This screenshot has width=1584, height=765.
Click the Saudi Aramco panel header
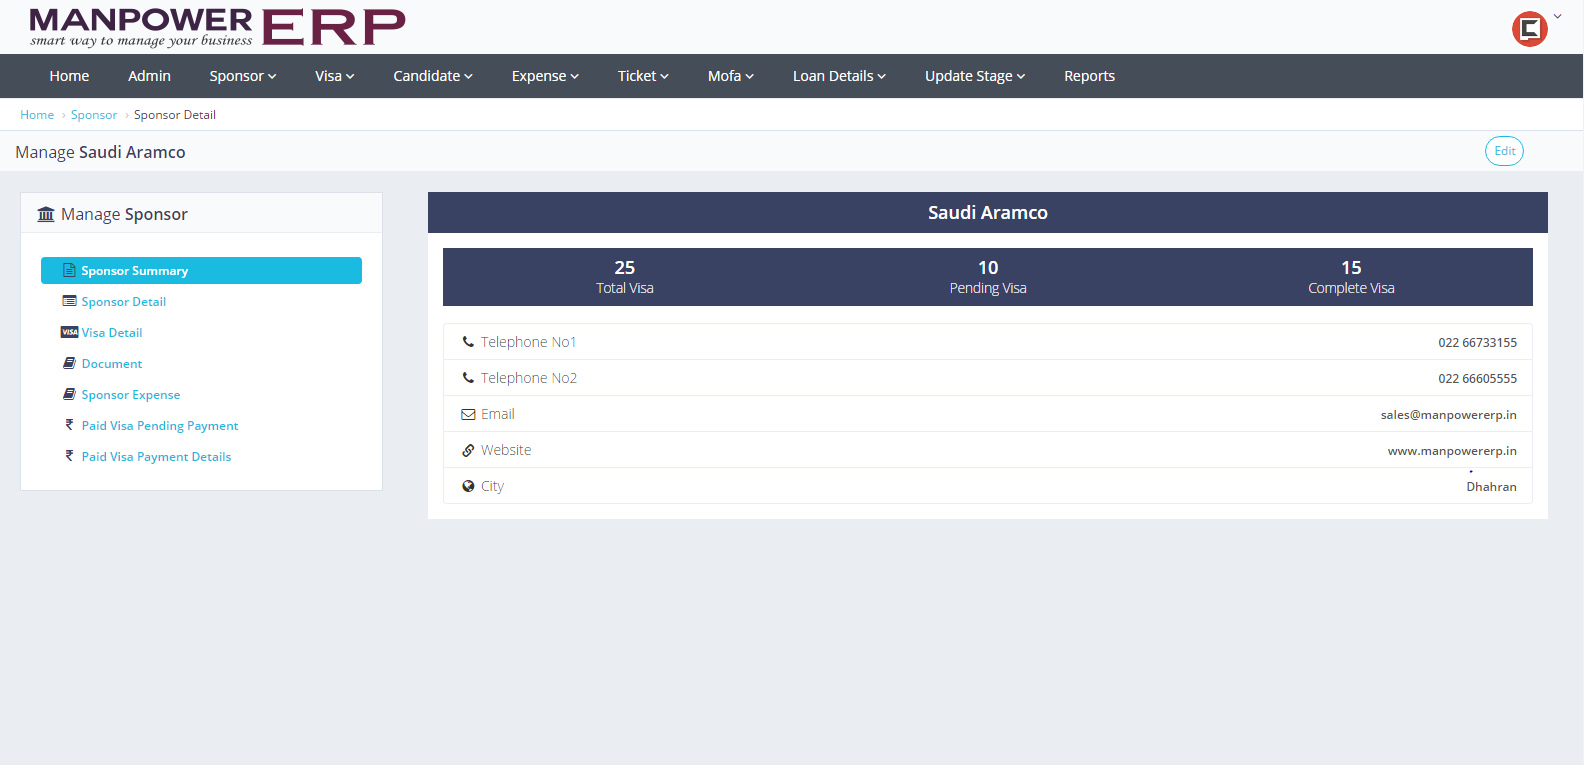988,212
